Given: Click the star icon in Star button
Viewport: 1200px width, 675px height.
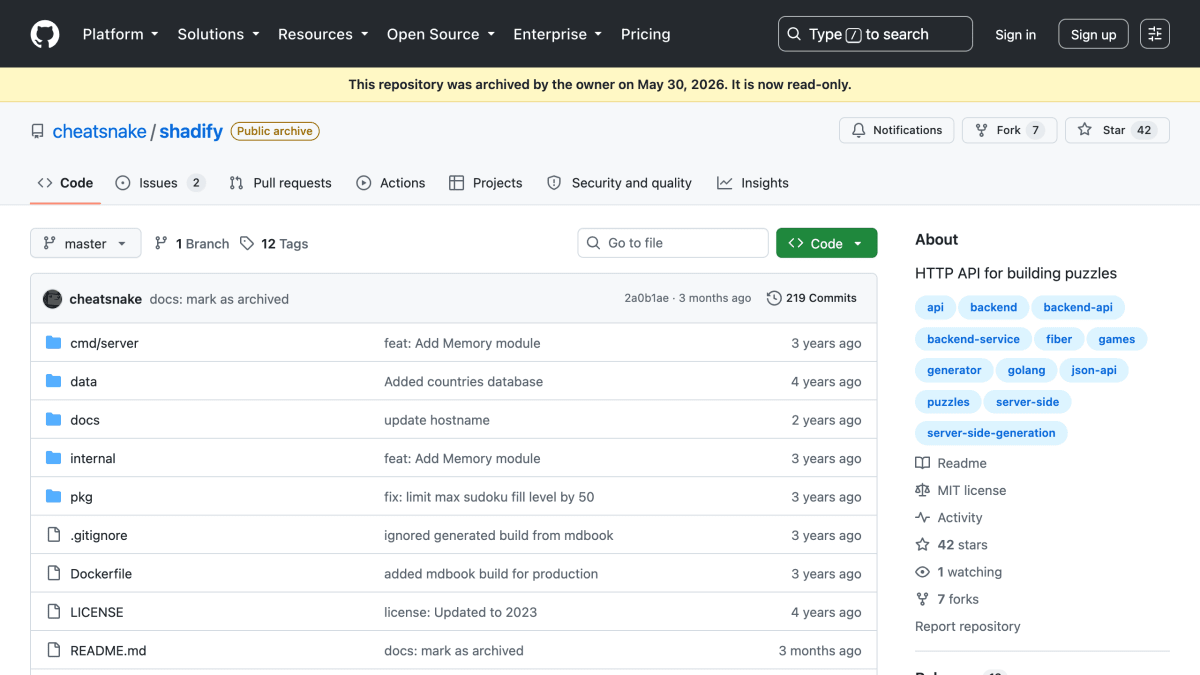Looking at the screenshot, I should [1085, 130].
